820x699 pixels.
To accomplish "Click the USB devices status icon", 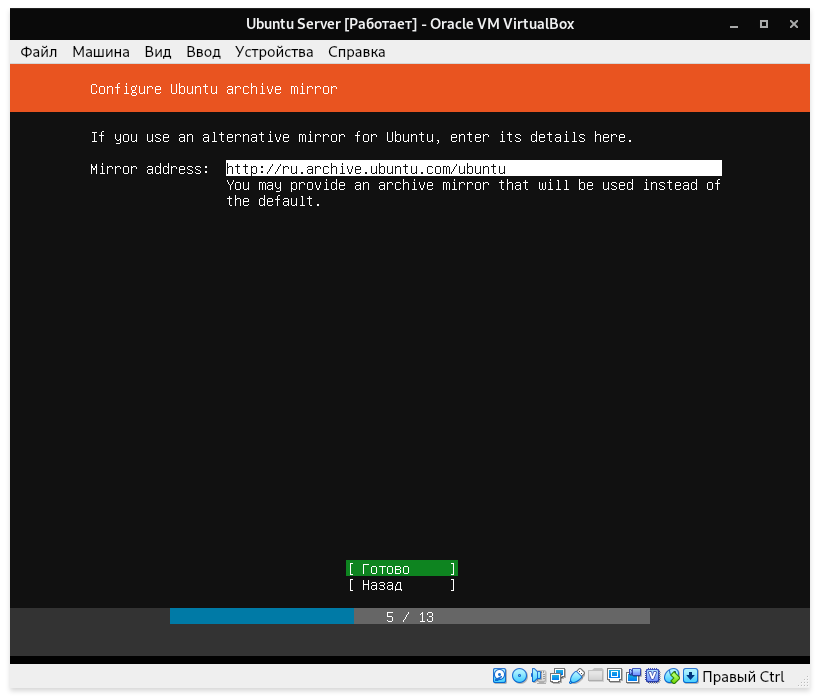I will click(x=577, y=676).
